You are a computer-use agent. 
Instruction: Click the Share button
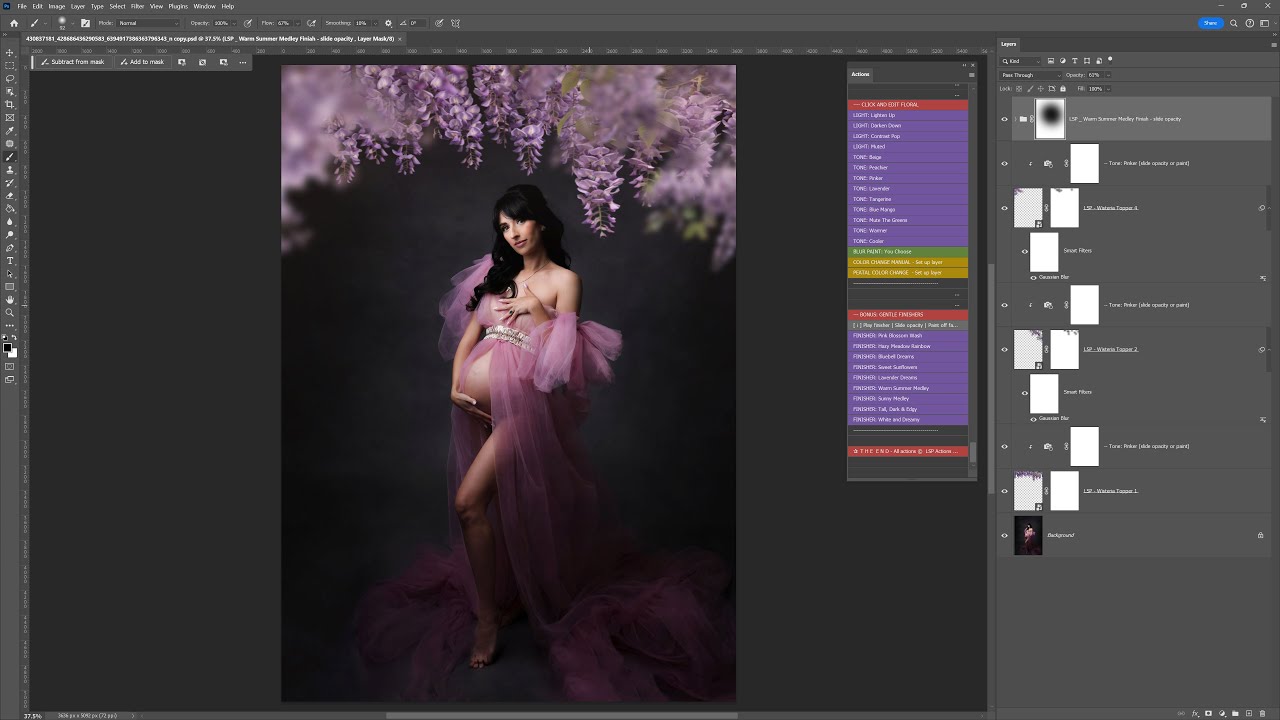[x=1210, y=23]
